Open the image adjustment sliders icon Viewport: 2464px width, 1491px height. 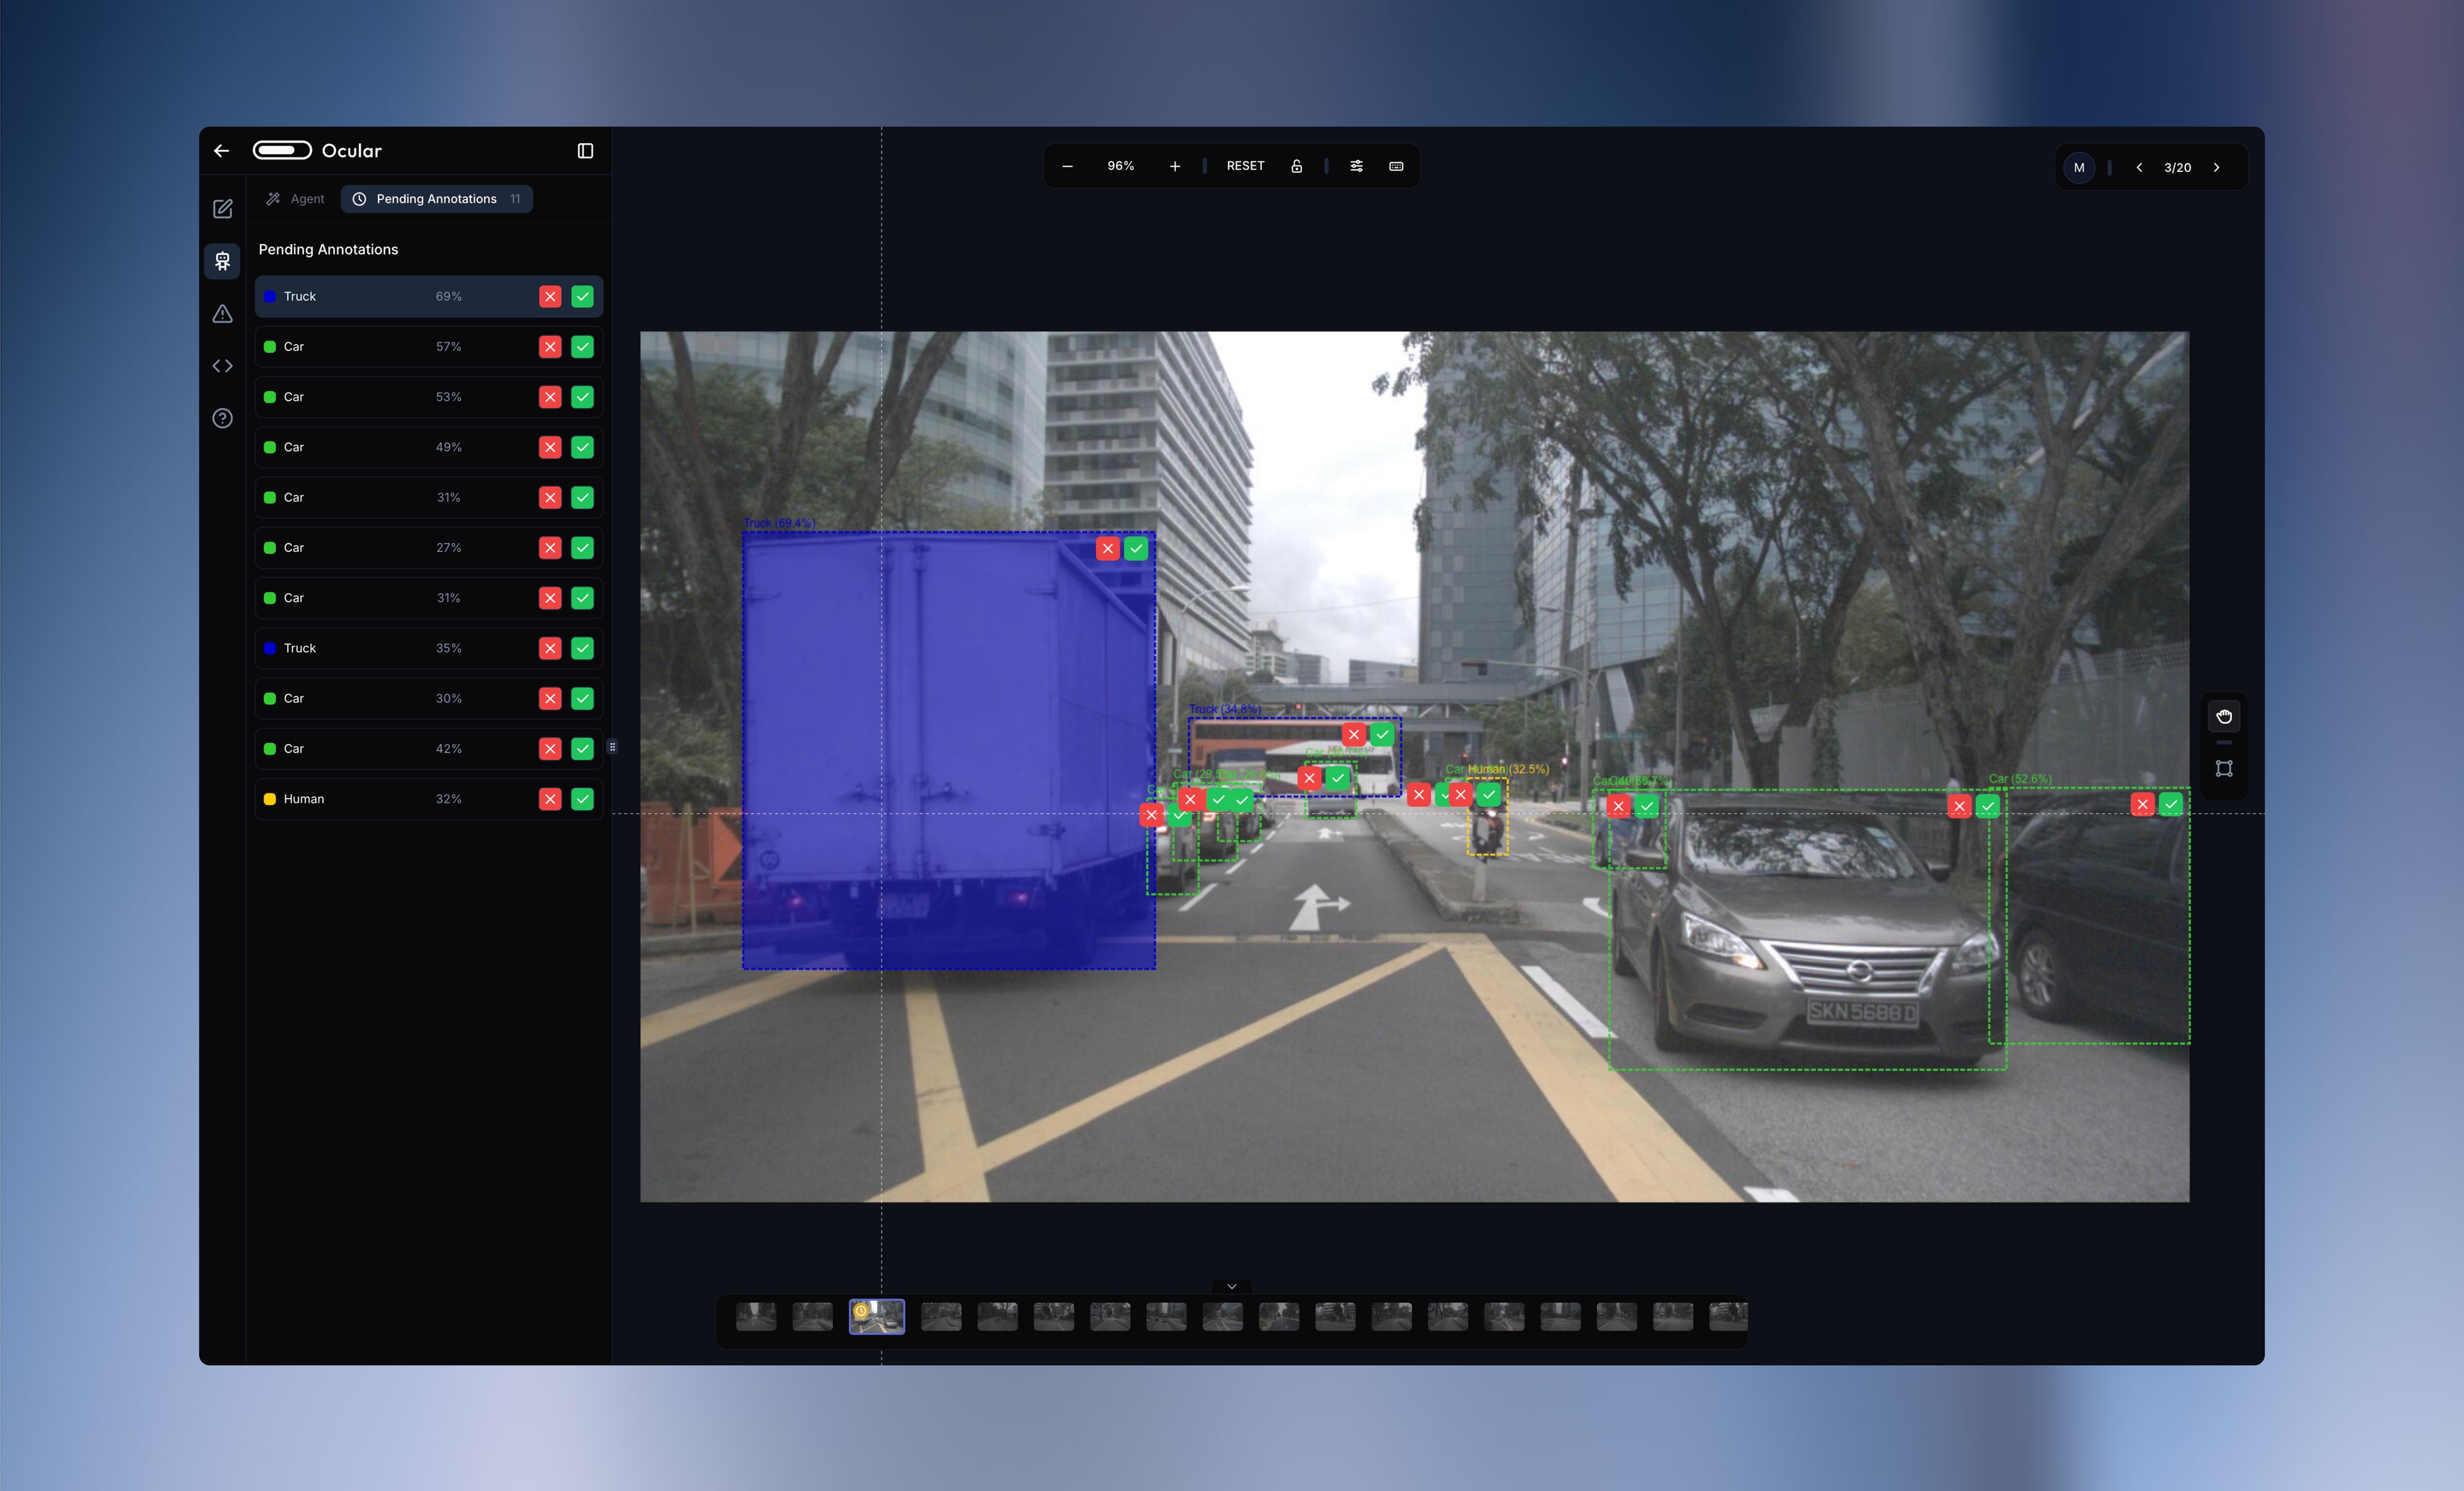1356,166
